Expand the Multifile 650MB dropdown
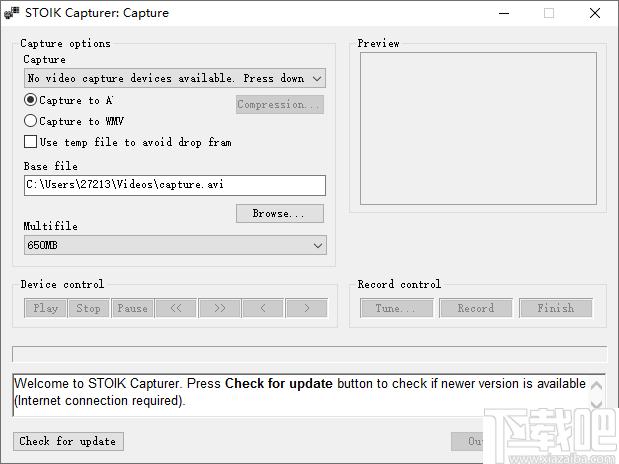Viewport: 619px width, 464px height. 175,245
